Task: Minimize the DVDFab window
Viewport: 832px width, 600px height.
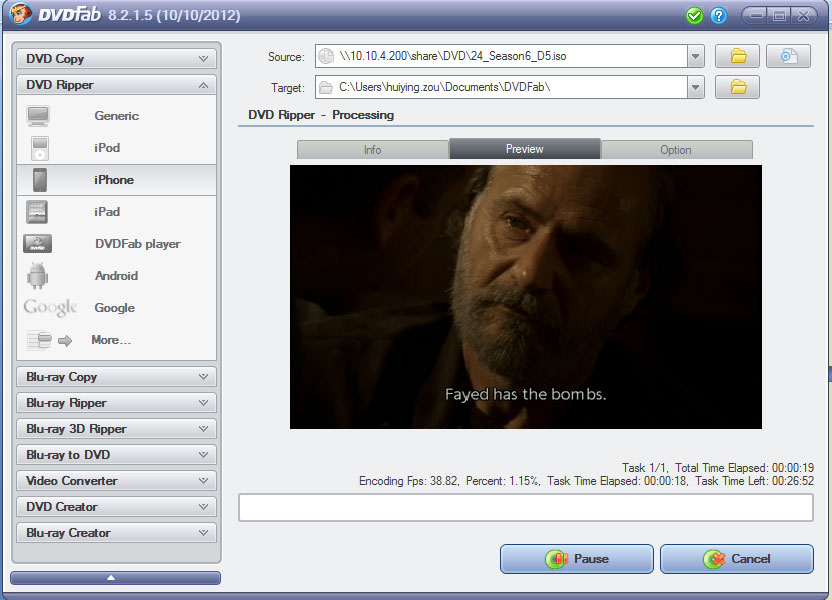Action: (756, 15)
